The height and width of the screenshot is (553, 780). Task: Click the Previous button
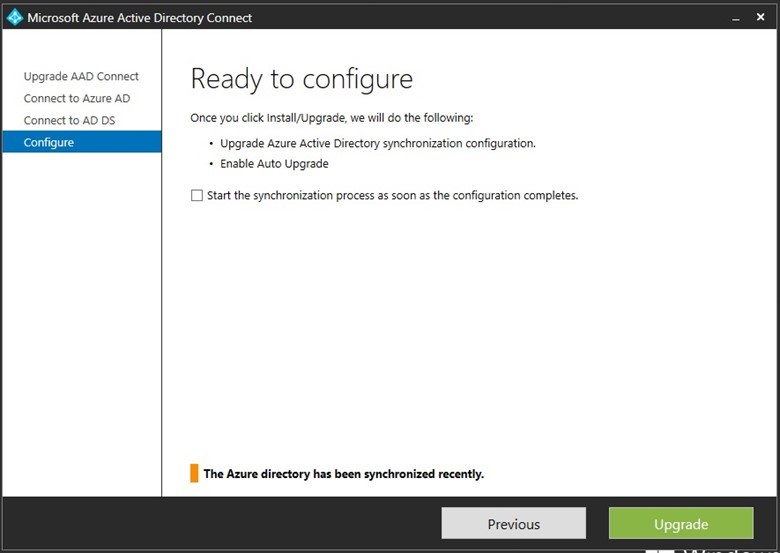coord(513,523)
